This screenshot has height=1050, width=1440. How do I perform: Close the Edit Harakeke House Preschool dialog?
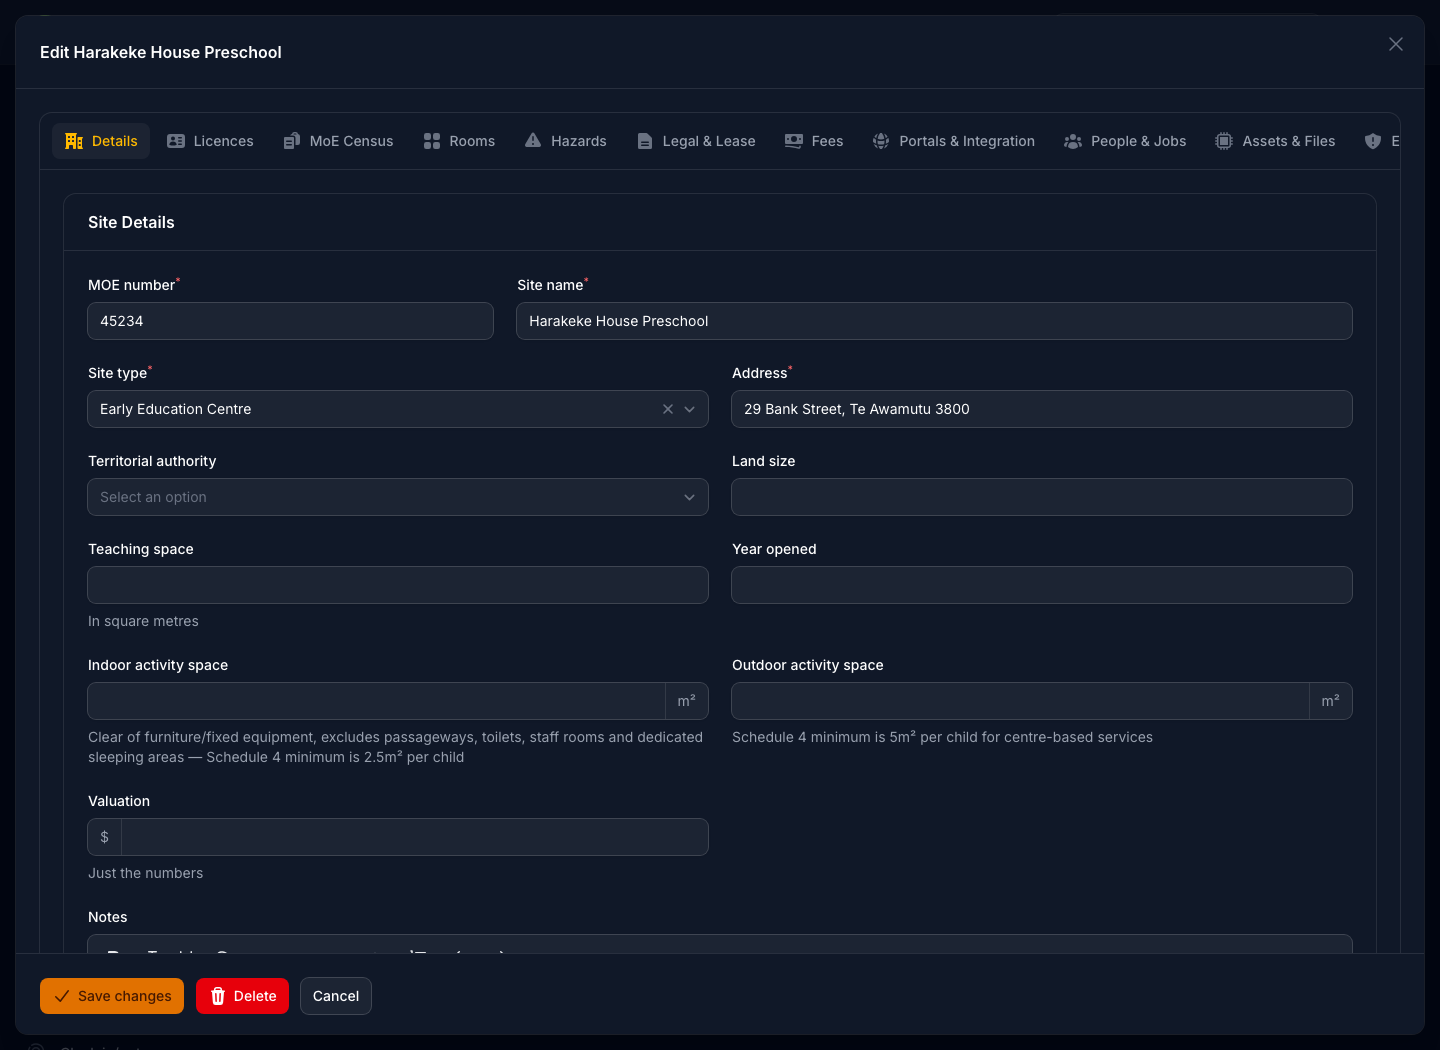[1396, 44]
